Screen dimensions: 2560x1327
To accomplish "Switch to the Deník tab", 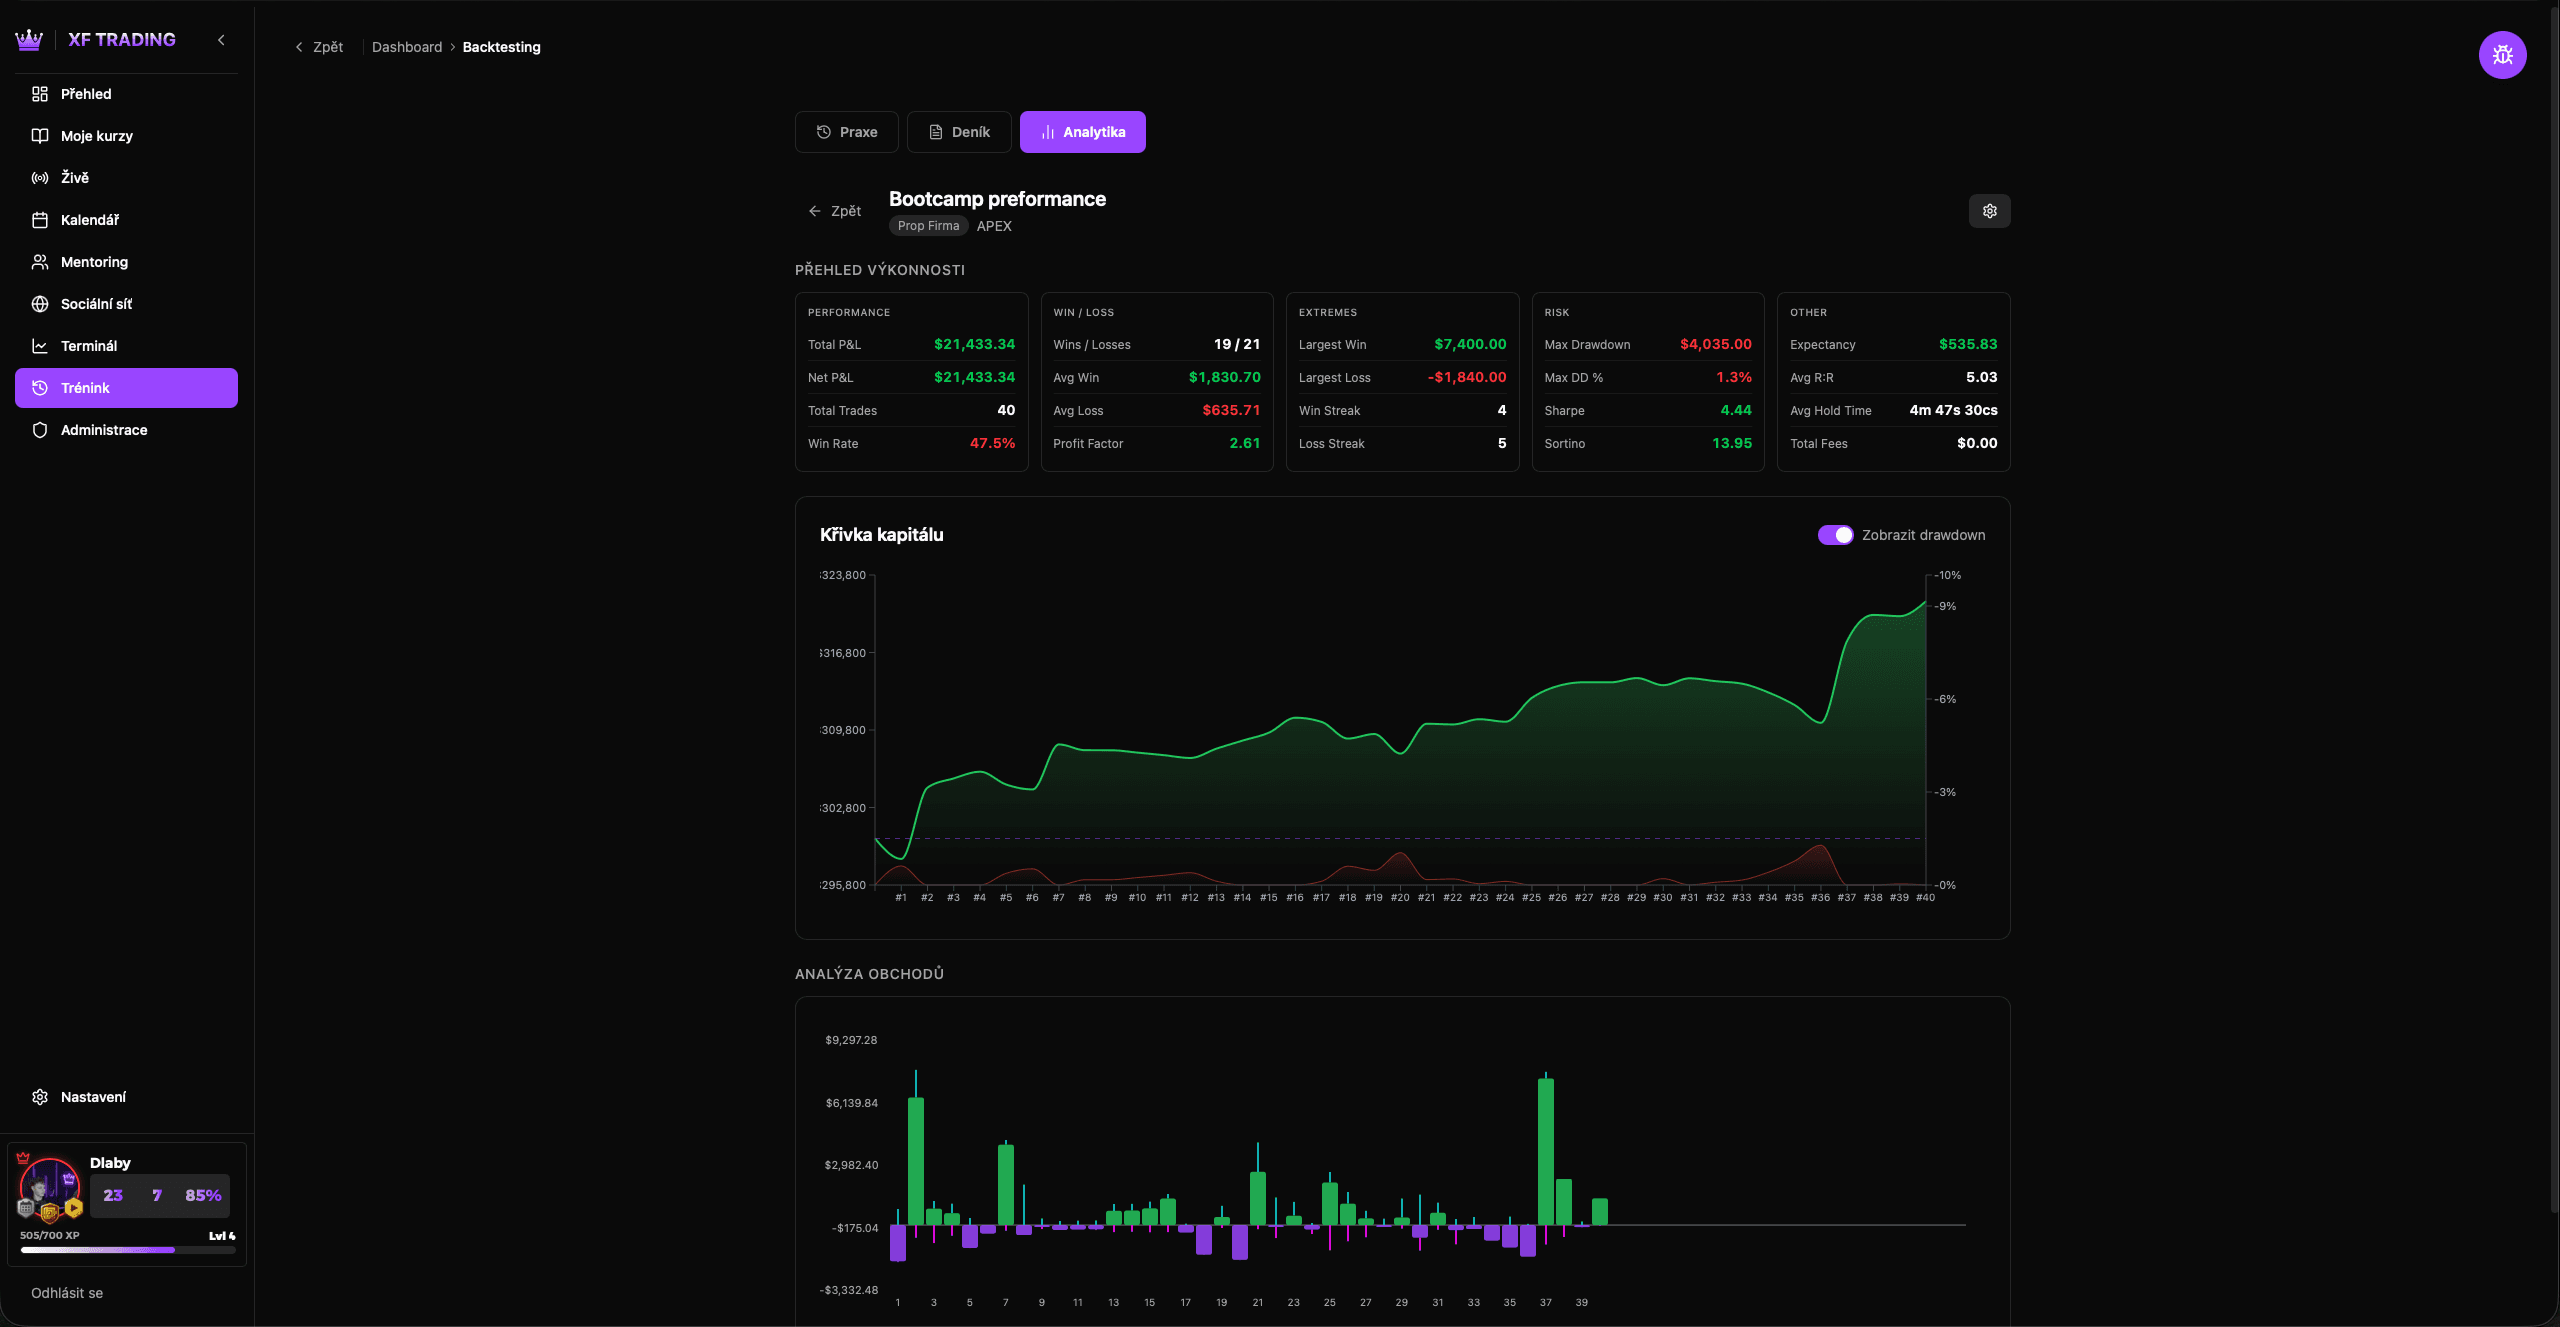I will (958, 132).
